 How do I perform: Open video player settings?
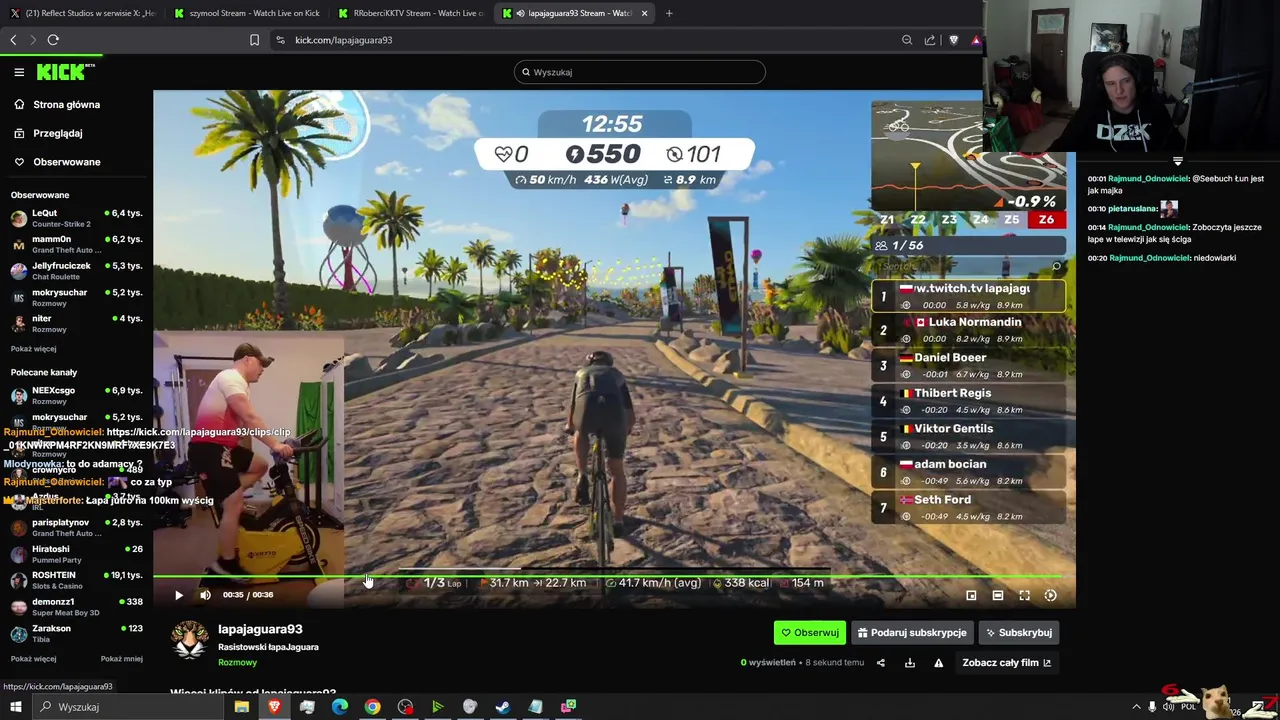(x=1050, y=595)
